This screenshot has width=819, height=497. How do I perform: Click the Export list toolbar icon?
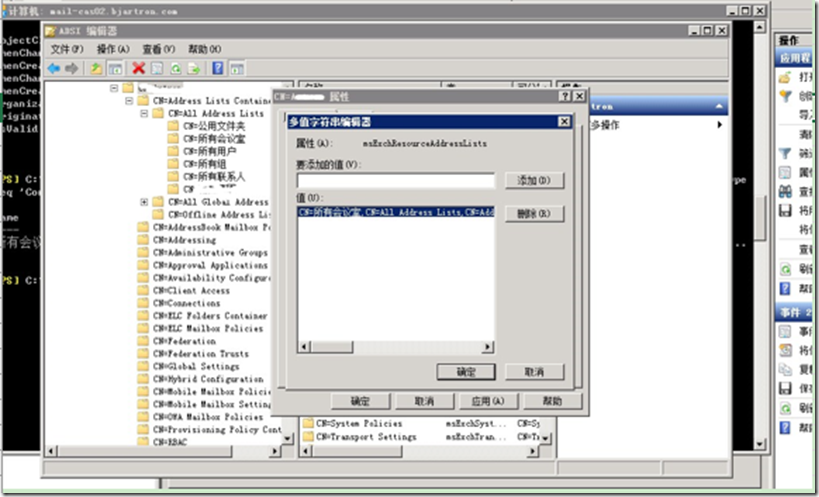194,68
